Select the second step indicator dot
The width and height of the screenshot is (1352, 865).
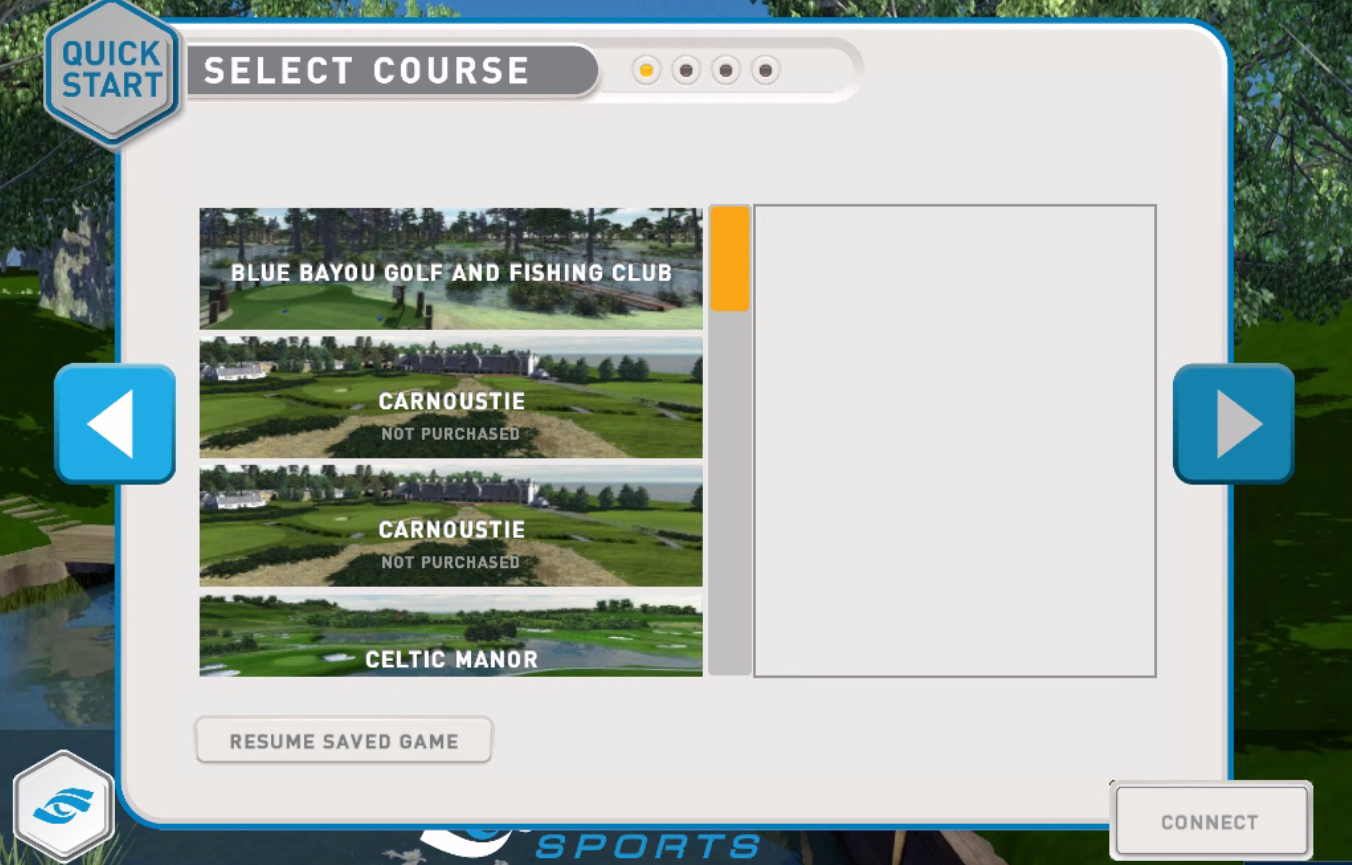click(x=686, y=71)
